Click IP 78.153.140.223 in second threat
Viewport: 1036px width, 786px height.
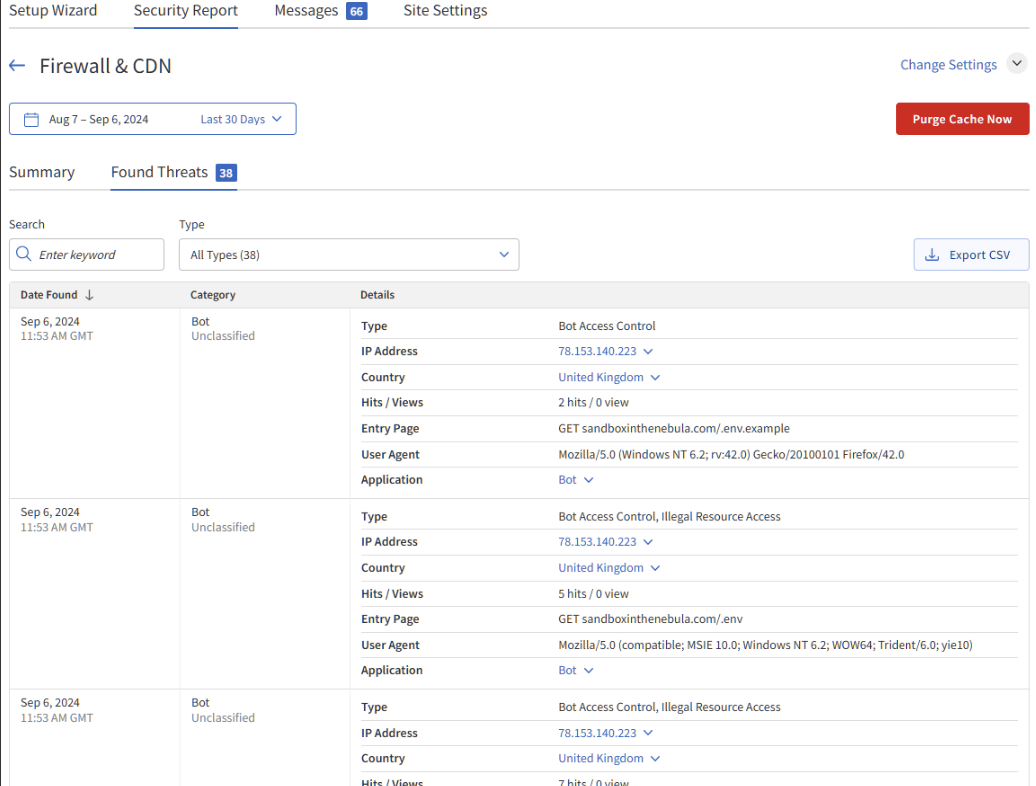[597, 542]
